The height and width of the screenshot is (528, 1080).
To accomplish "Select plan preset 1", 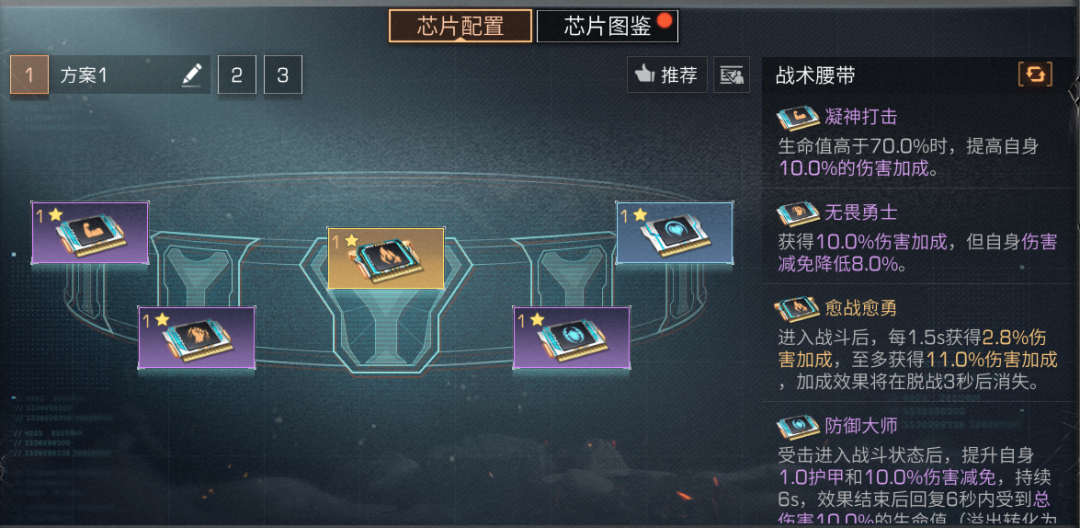I will coord(29,74).
